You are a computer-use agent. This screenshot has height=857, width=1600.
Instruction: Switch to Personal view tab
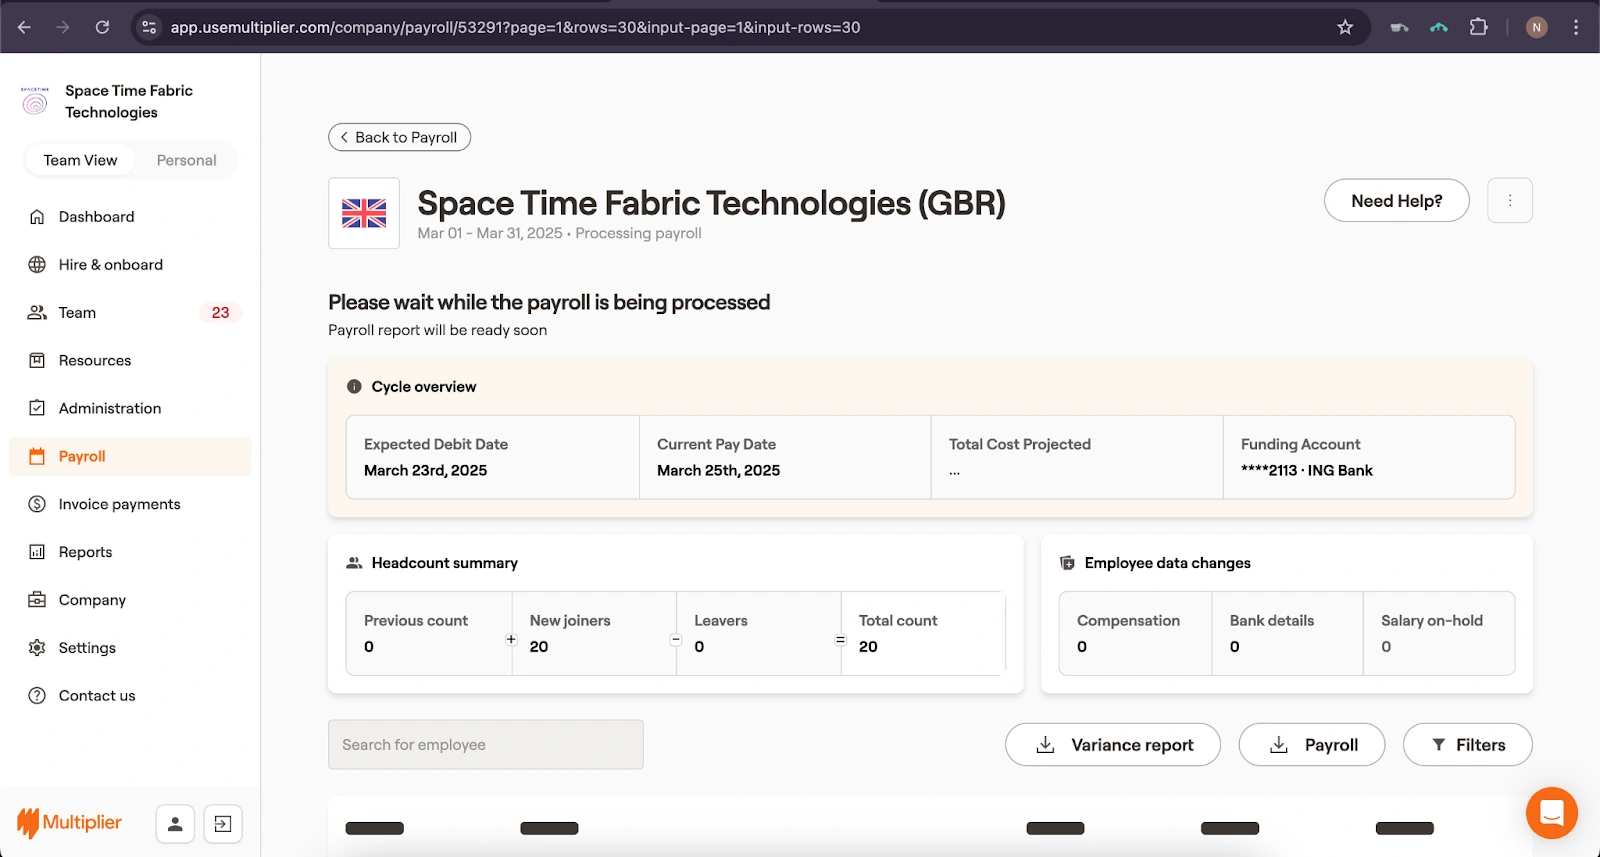[186, 160]
